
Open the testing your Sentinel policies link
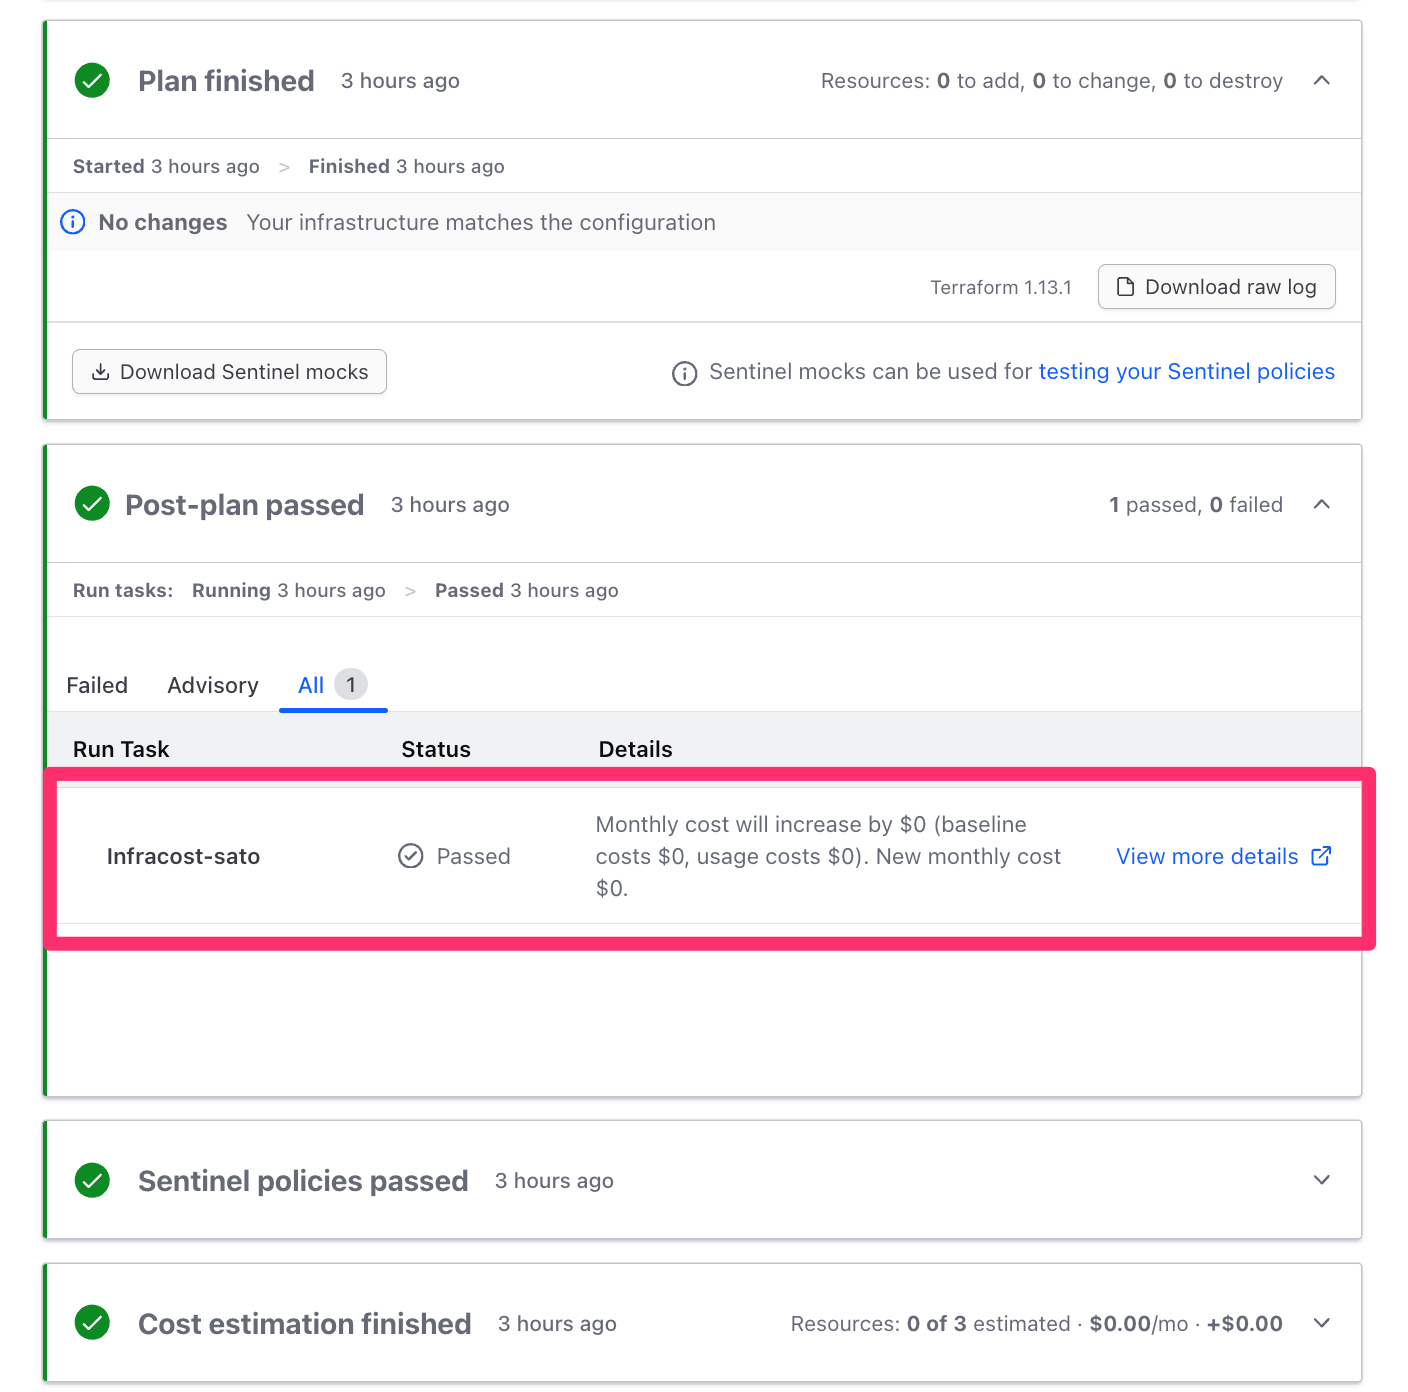(1186, 372)
